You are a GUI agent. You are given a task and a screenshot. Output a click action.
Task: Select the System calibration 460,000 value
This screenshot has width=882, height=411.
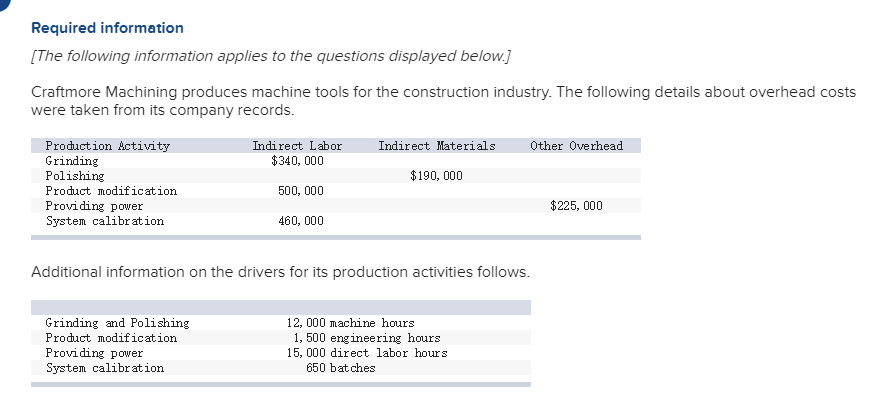click(x=301, y=221)
